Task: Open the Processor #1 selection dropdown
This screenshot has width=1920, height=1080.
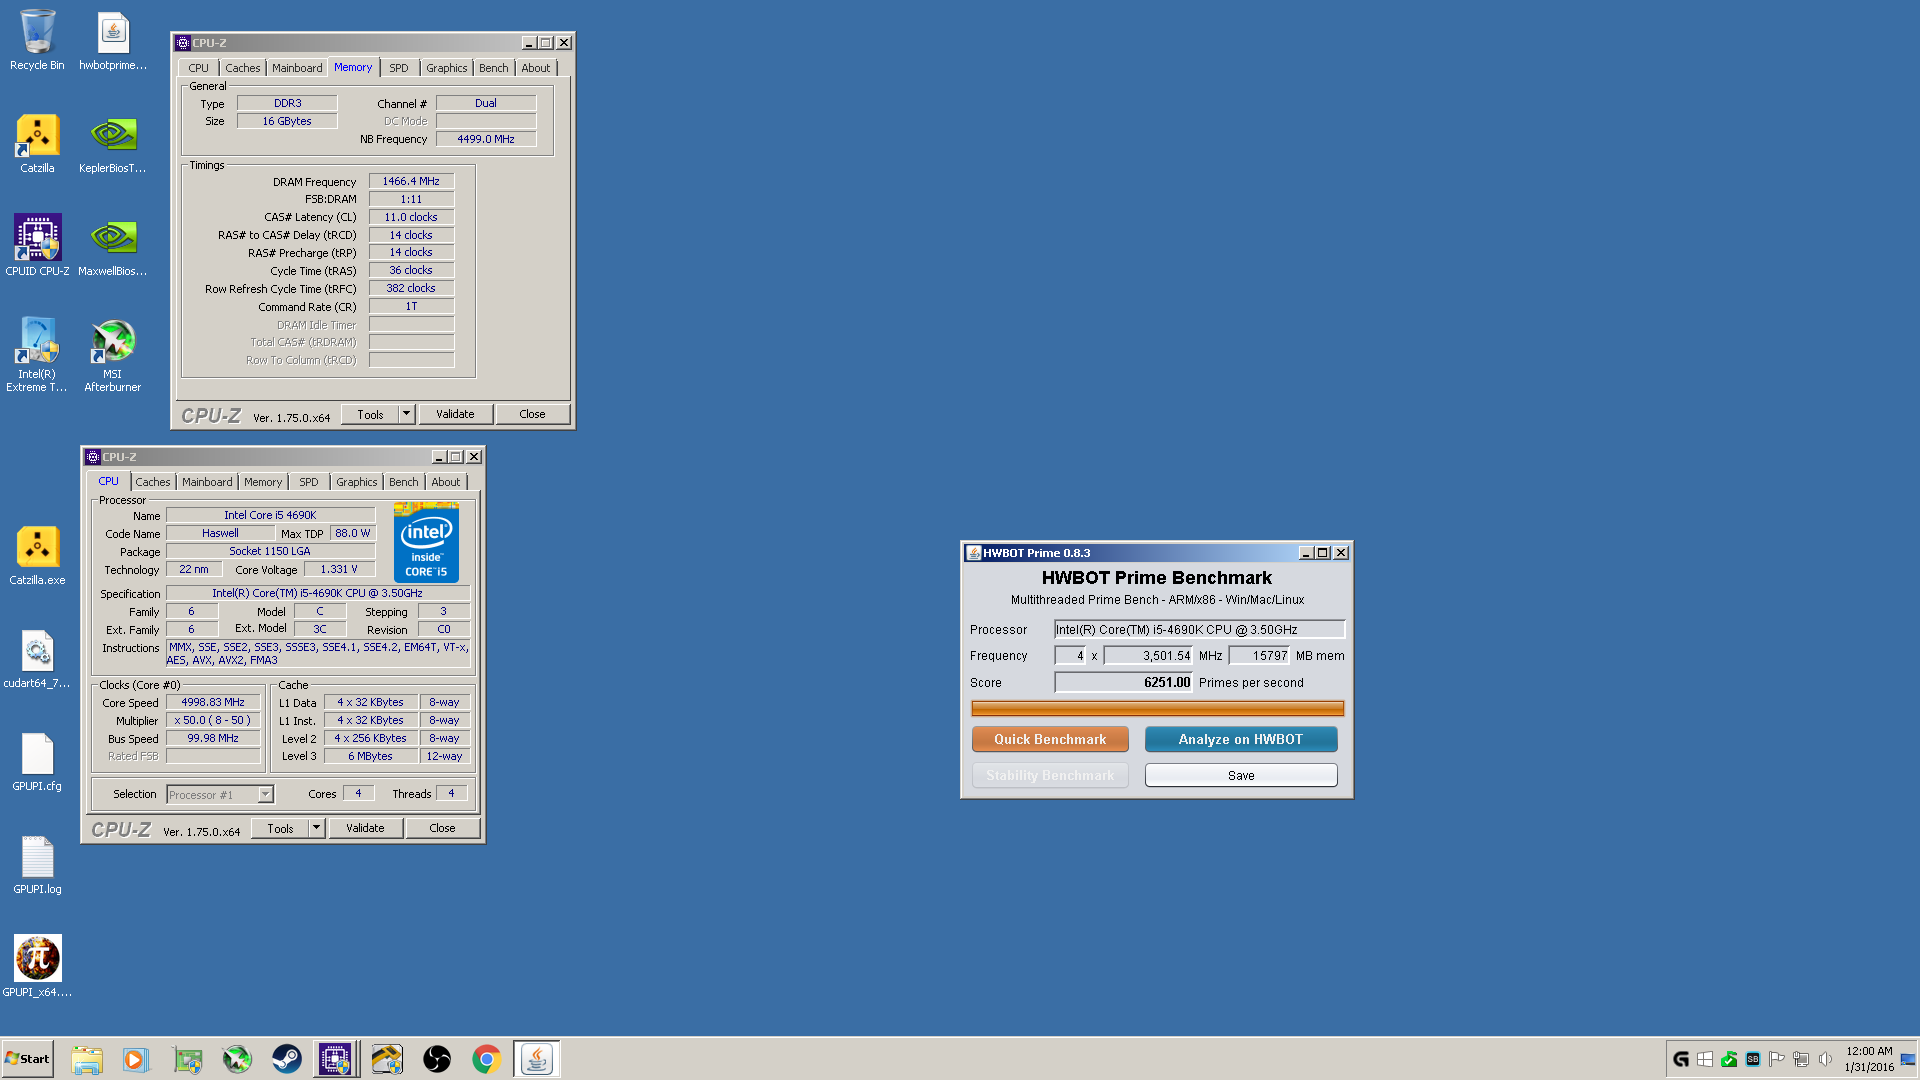Action: click(x=220, y=794)
